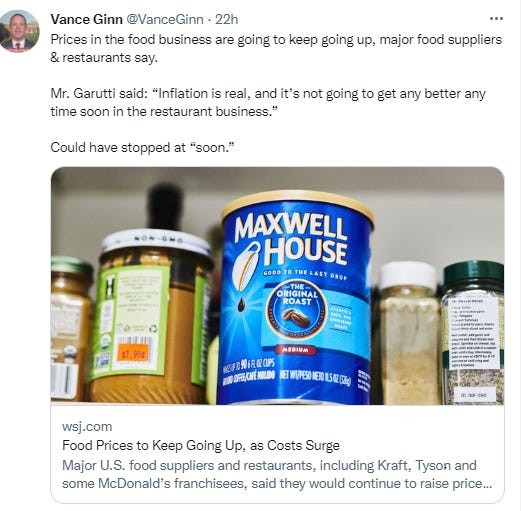Open the Maxwell House coffee can preview image

pyautogui.click(x=277, y=286)
